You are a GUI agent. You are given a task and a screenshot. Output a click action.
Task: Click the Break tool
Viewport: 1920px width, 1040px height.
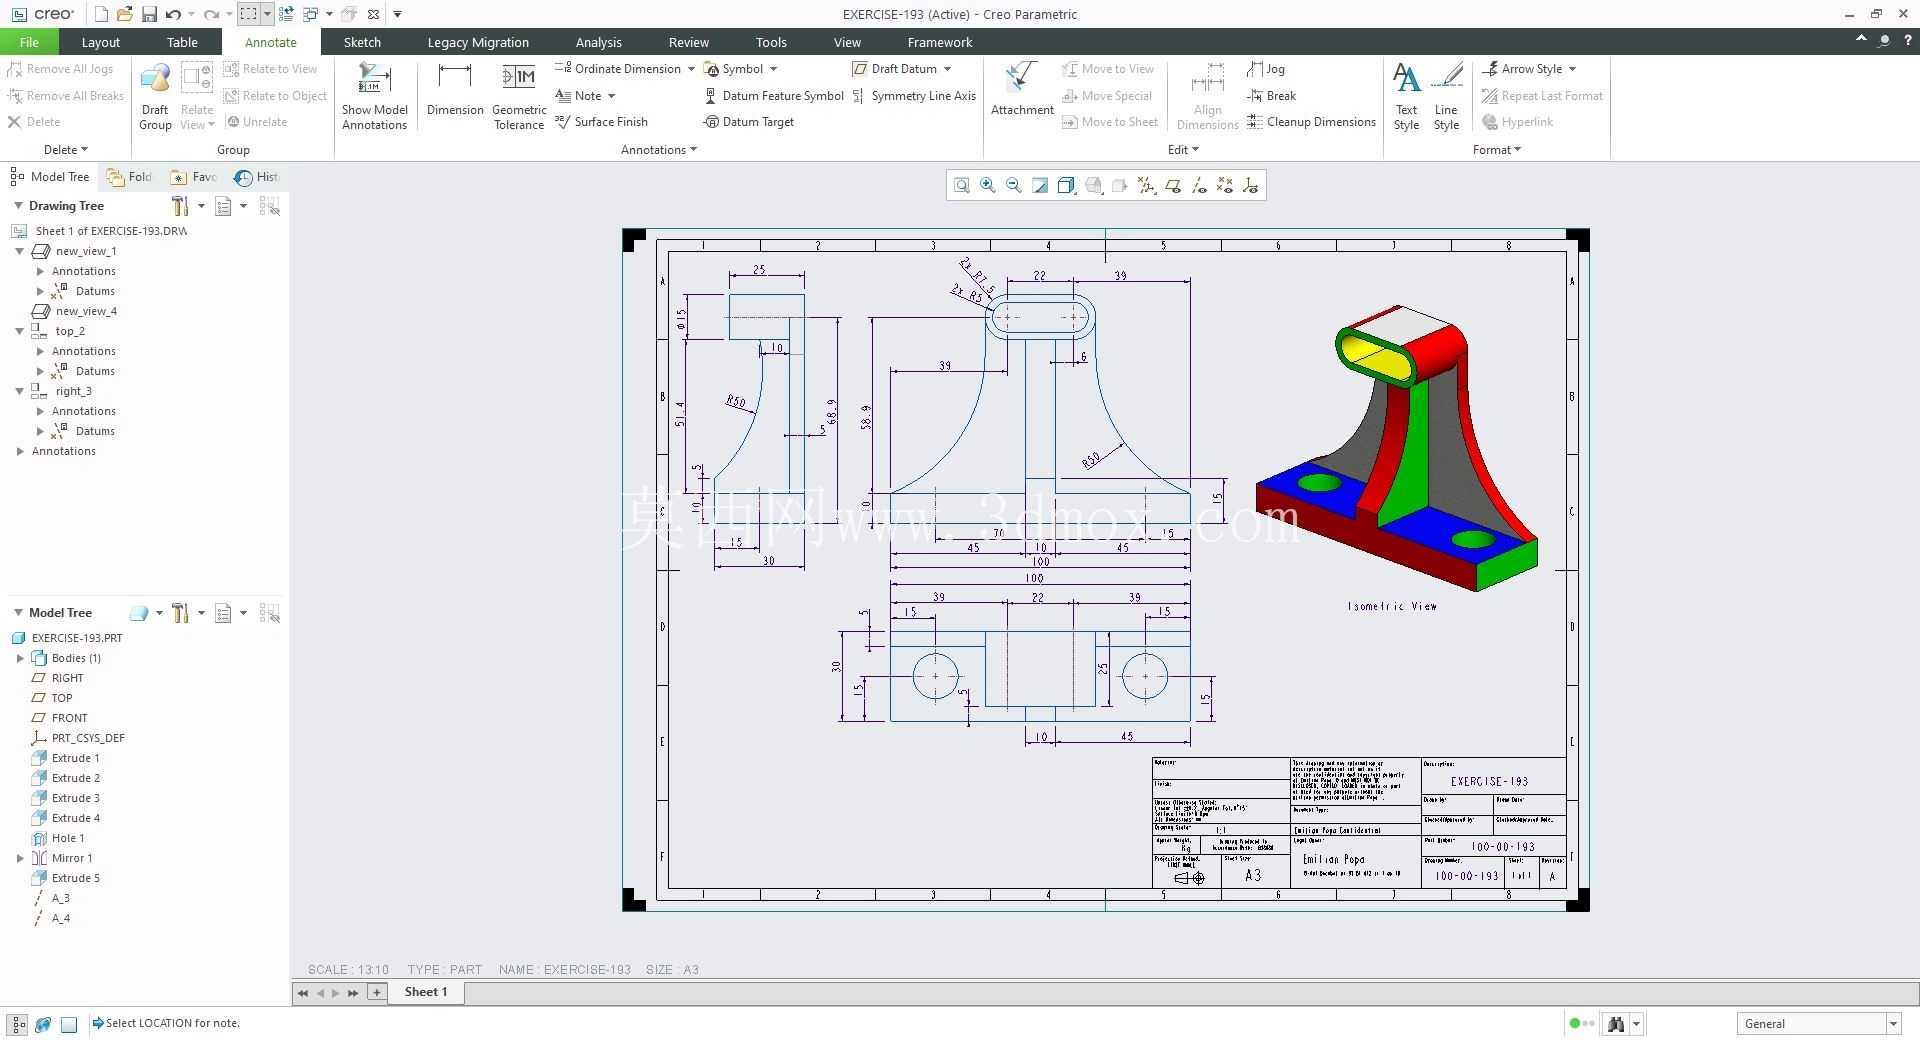1272,96
